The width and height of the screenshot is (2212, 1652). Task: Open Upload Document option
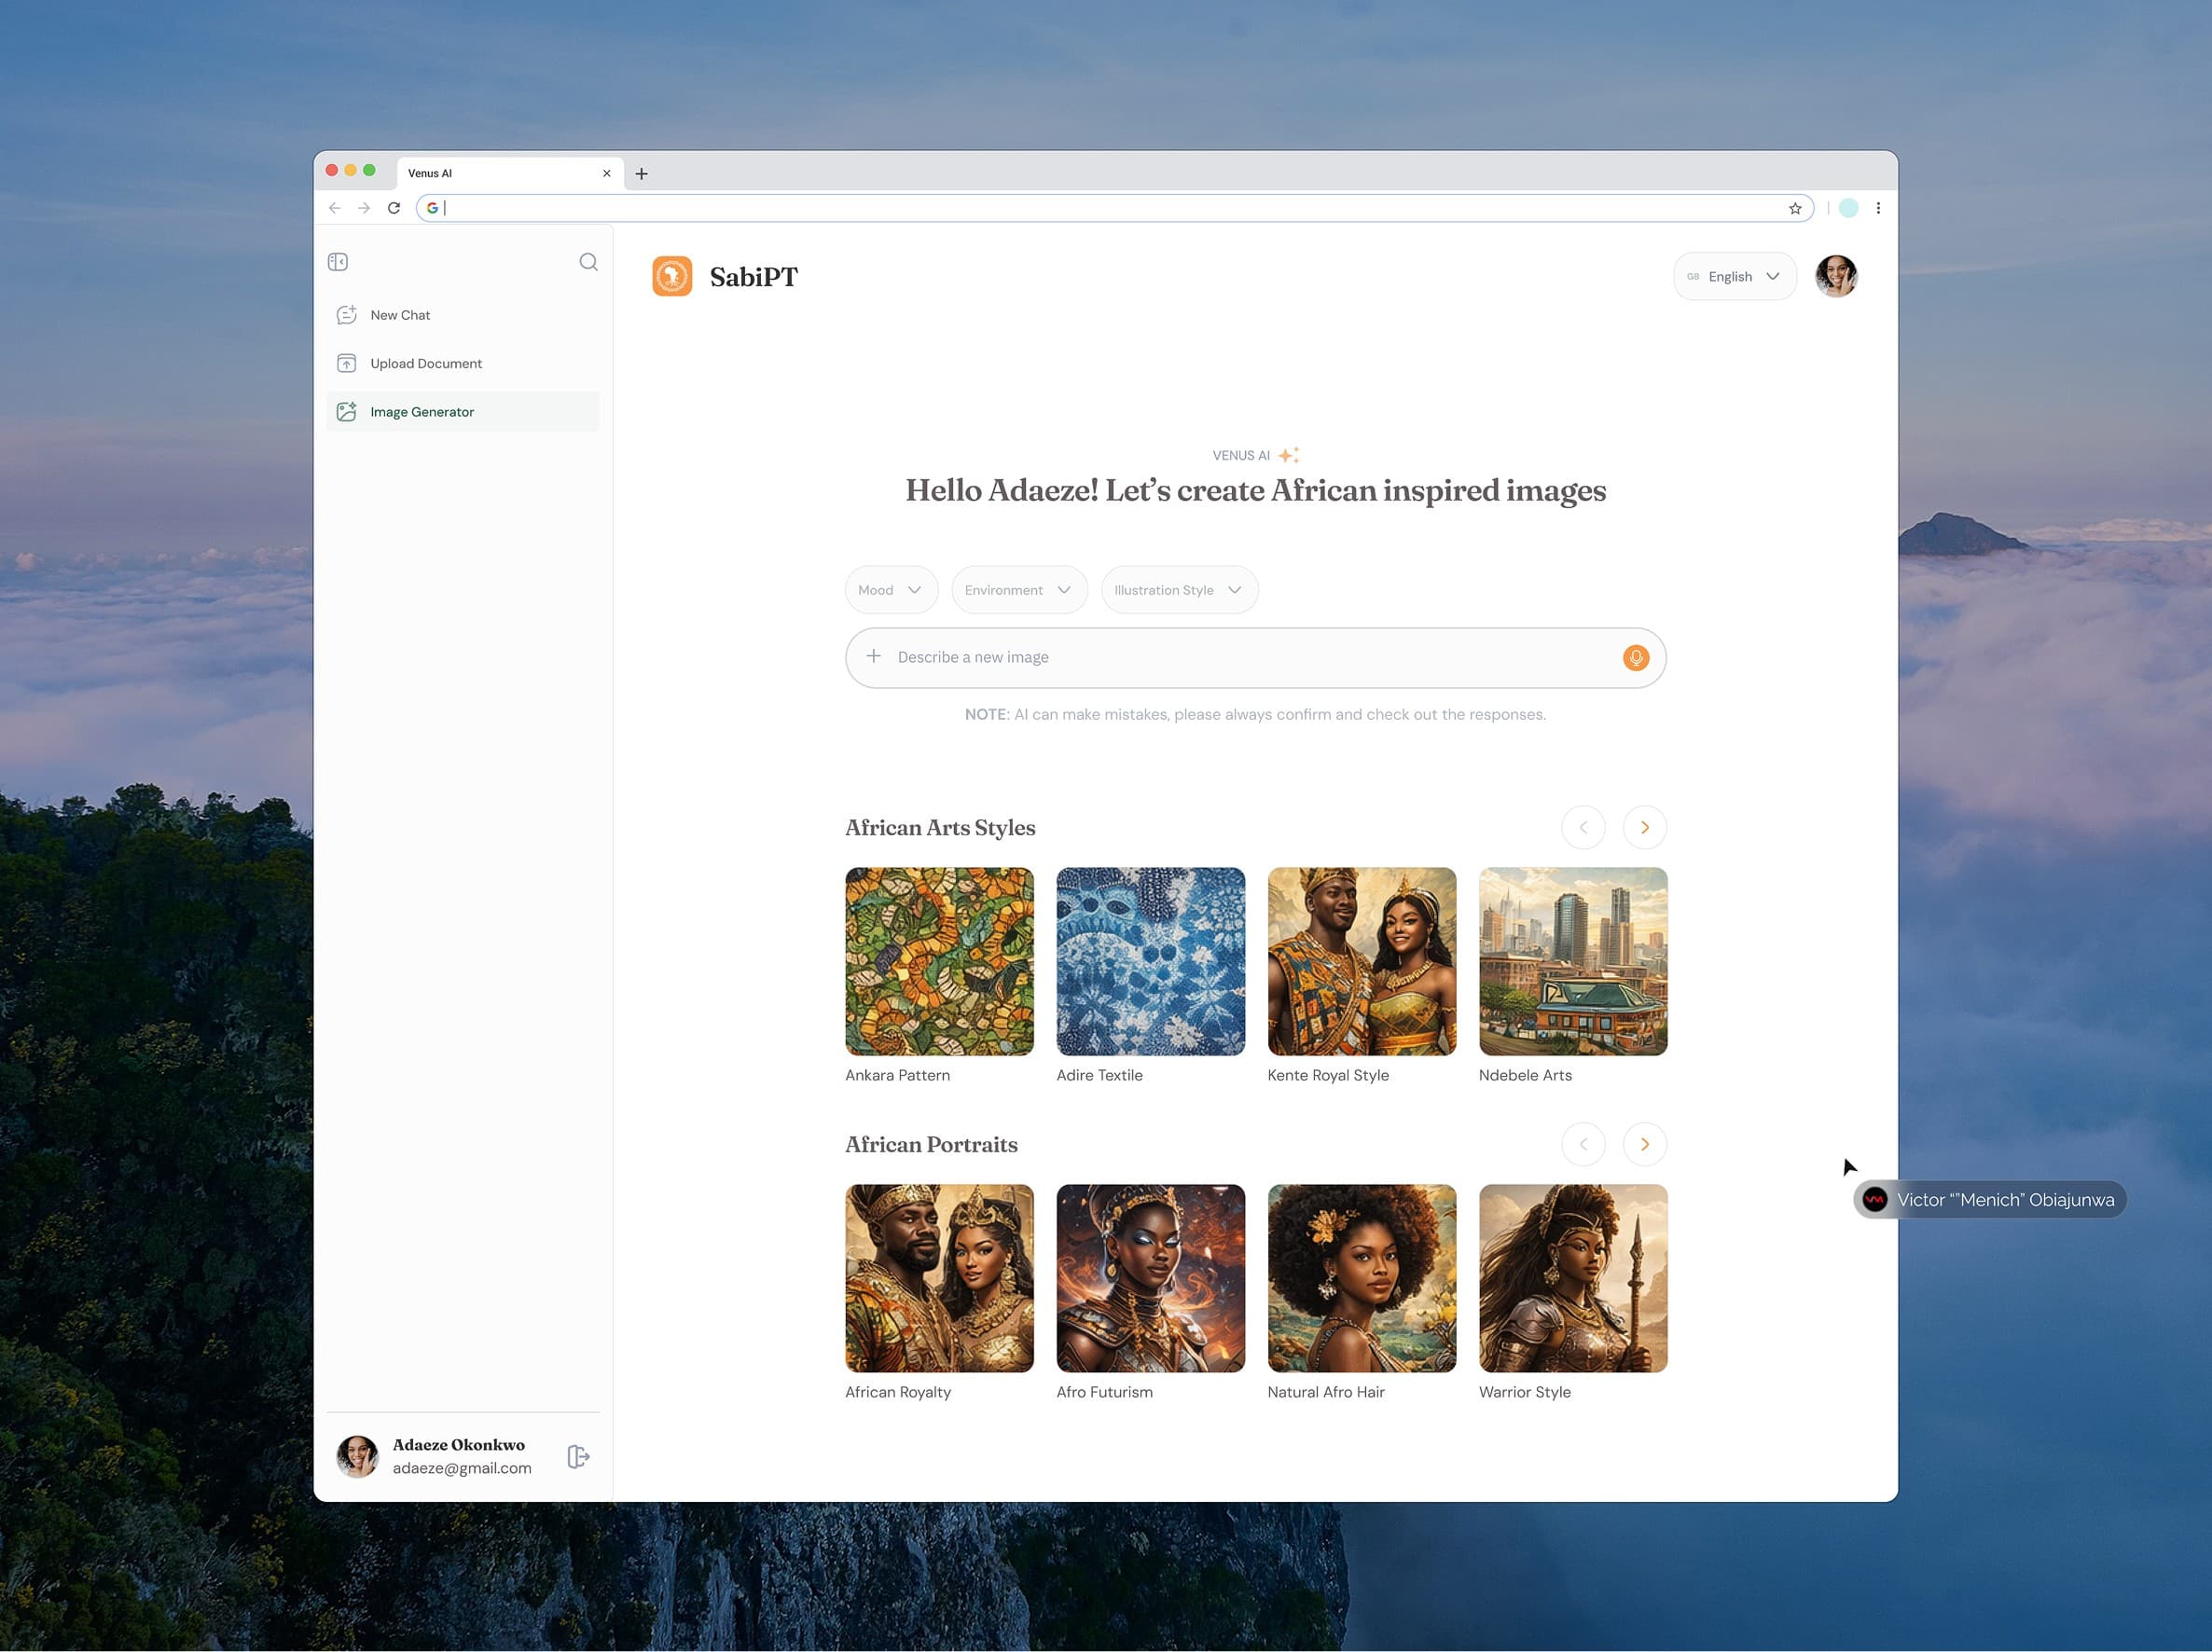point(463,363)
